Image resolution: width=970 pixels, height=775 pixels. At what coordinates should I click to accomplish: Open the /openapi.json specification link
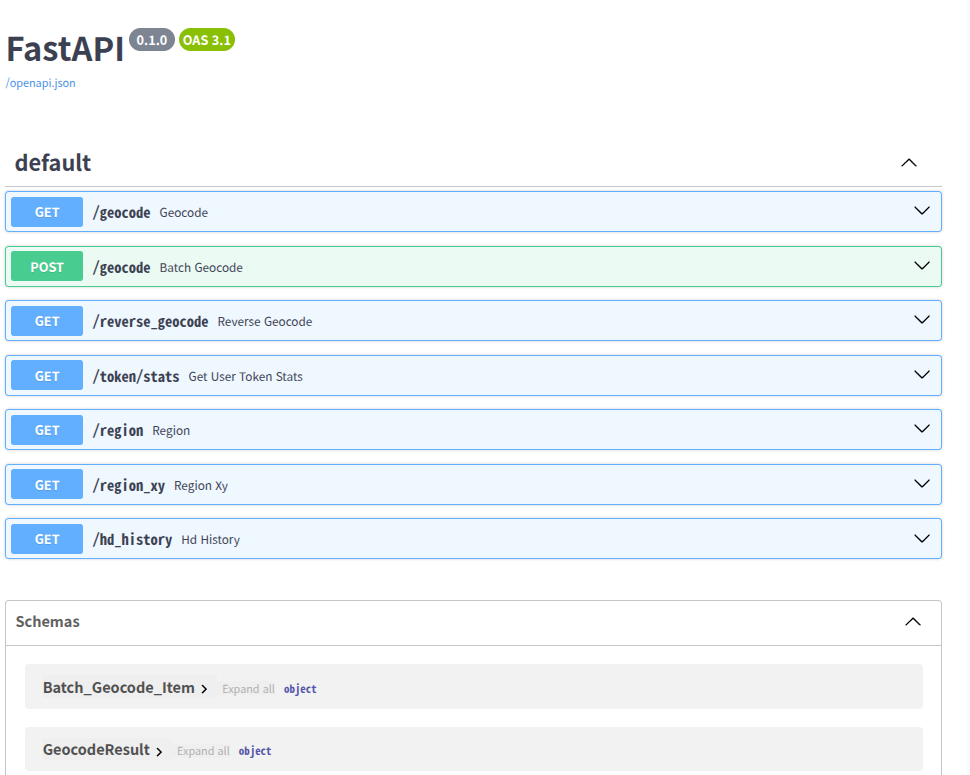click(40, 83)
